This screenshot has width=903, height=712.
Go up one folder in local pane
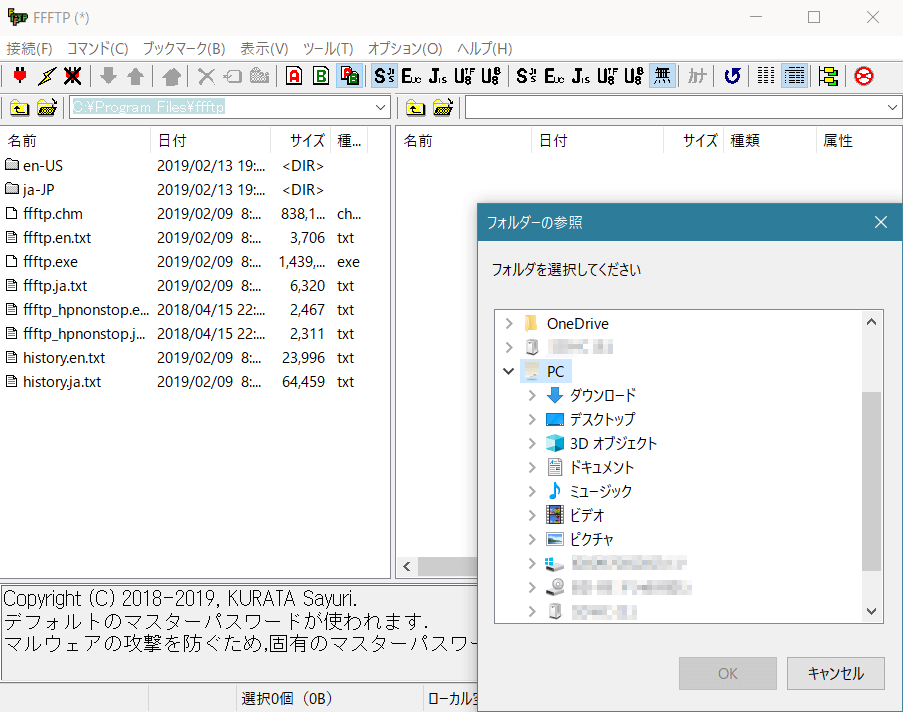19,107
